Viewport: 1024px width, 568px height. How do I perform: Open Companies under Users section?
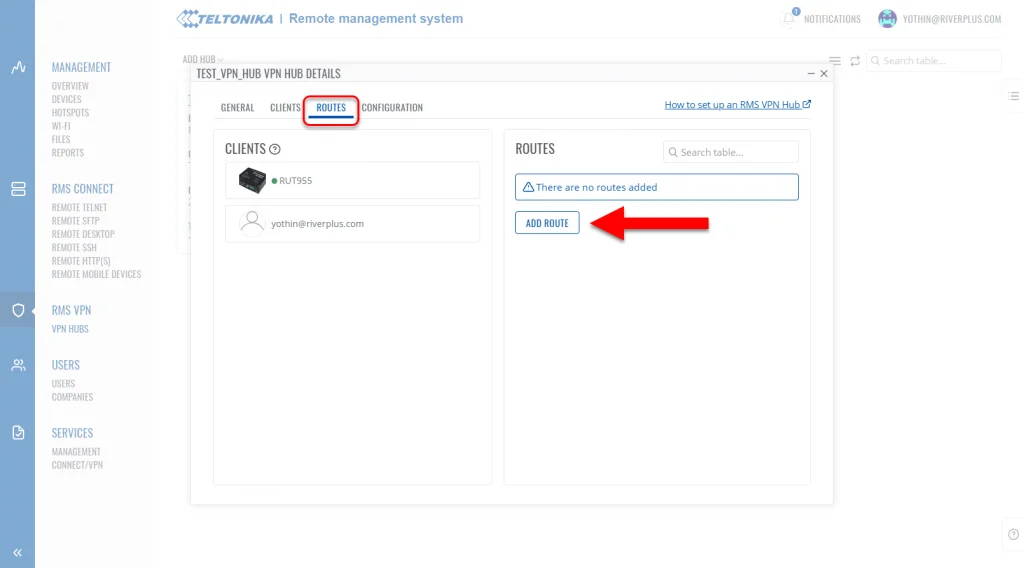coord(72,397)
